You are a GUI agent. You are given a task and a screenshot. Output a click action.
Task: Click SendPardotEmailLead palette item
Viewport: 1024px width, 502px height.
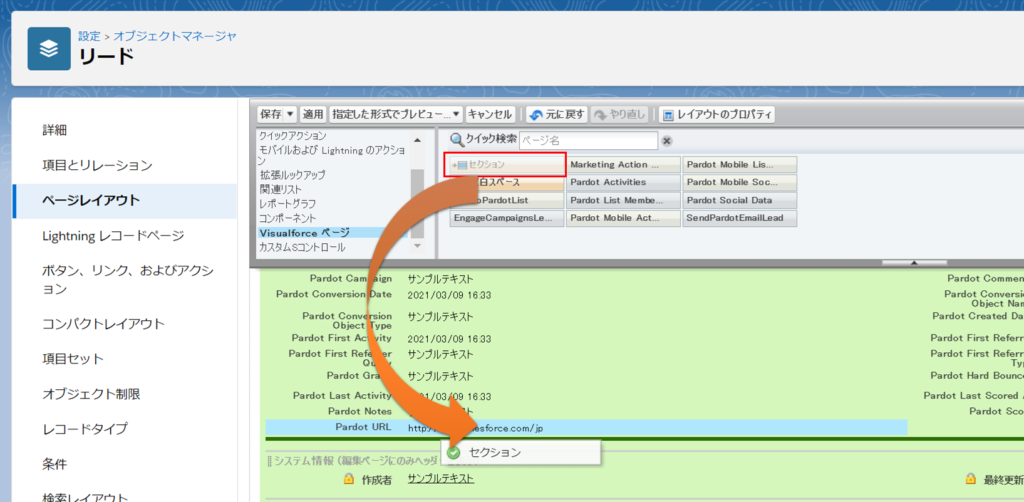coord(740,218)
